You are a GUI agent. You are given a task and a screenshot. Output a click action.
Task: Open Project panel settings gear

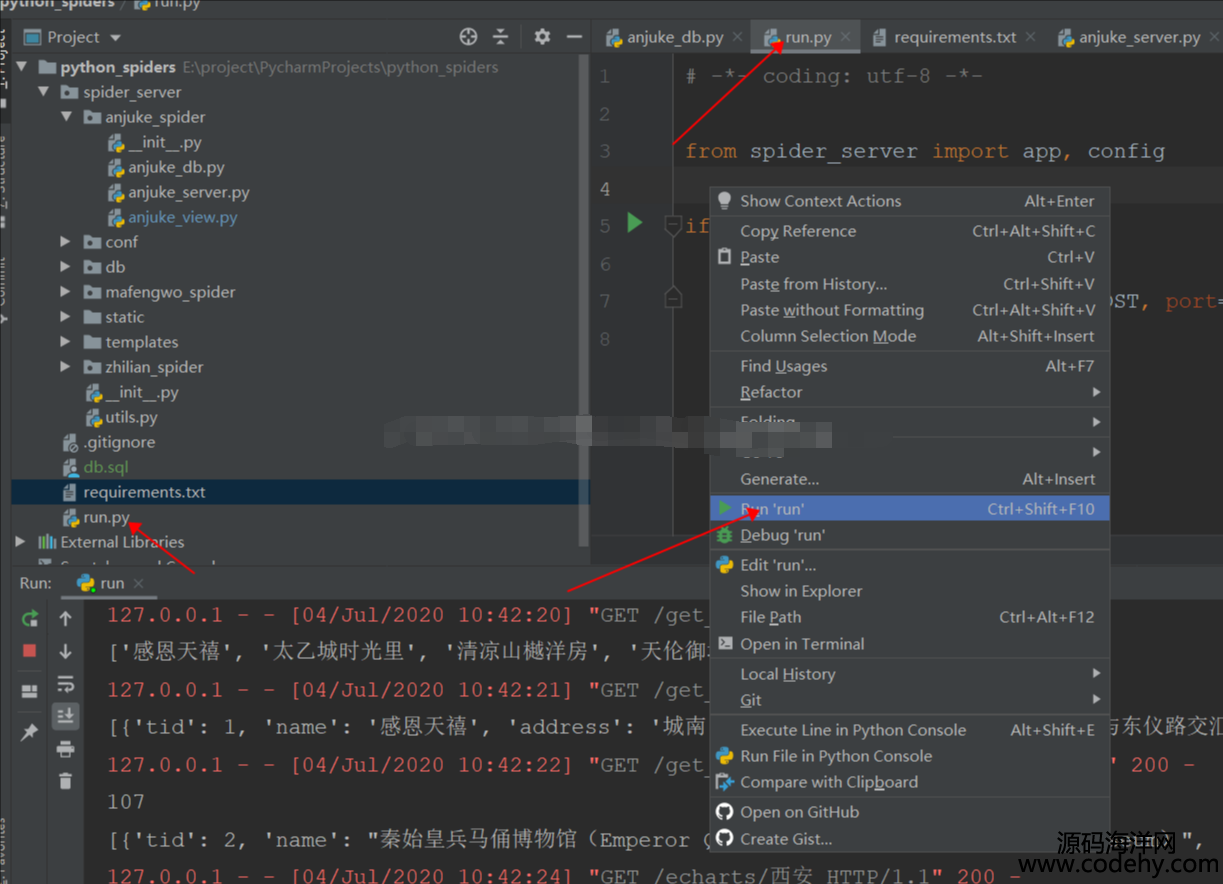pos(542,37)
